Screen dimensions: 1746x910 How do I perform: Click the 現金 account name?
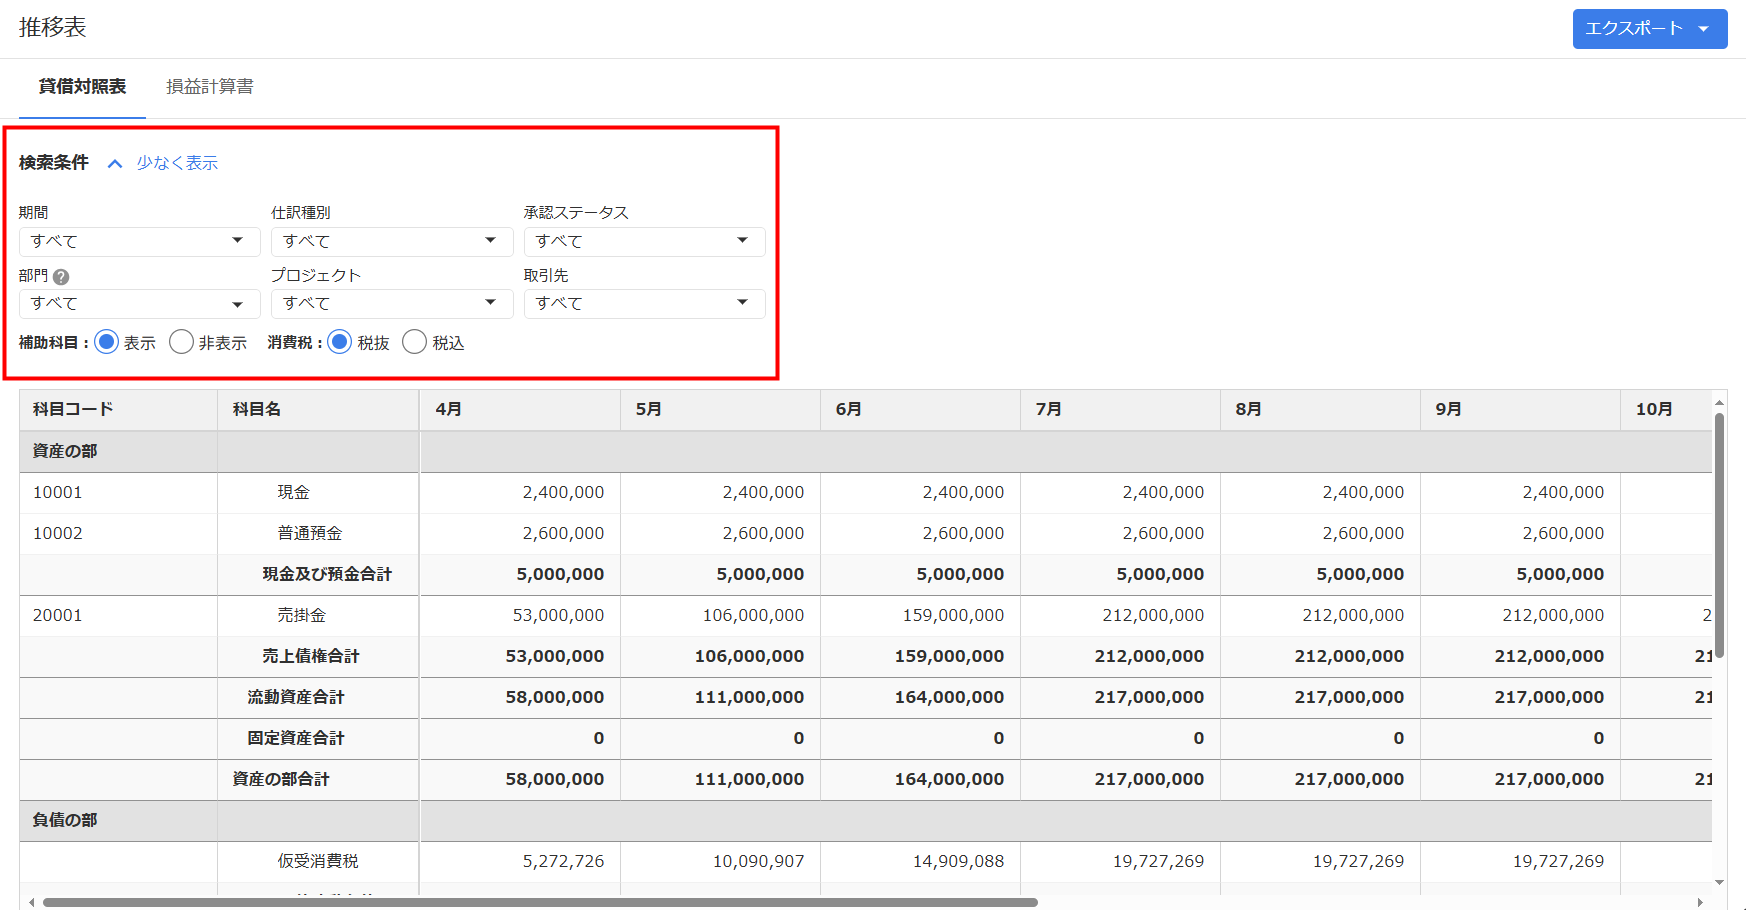click(294, 492)
